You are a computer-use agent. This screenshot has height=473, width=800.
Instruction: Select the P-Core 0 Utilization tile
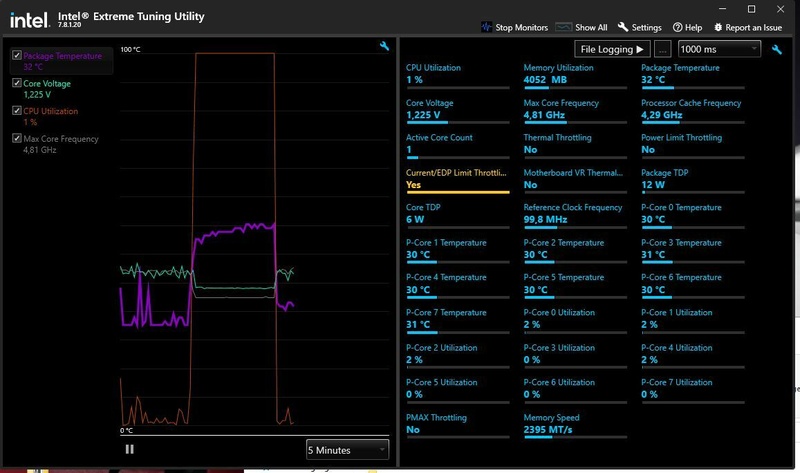click(574, 320)
